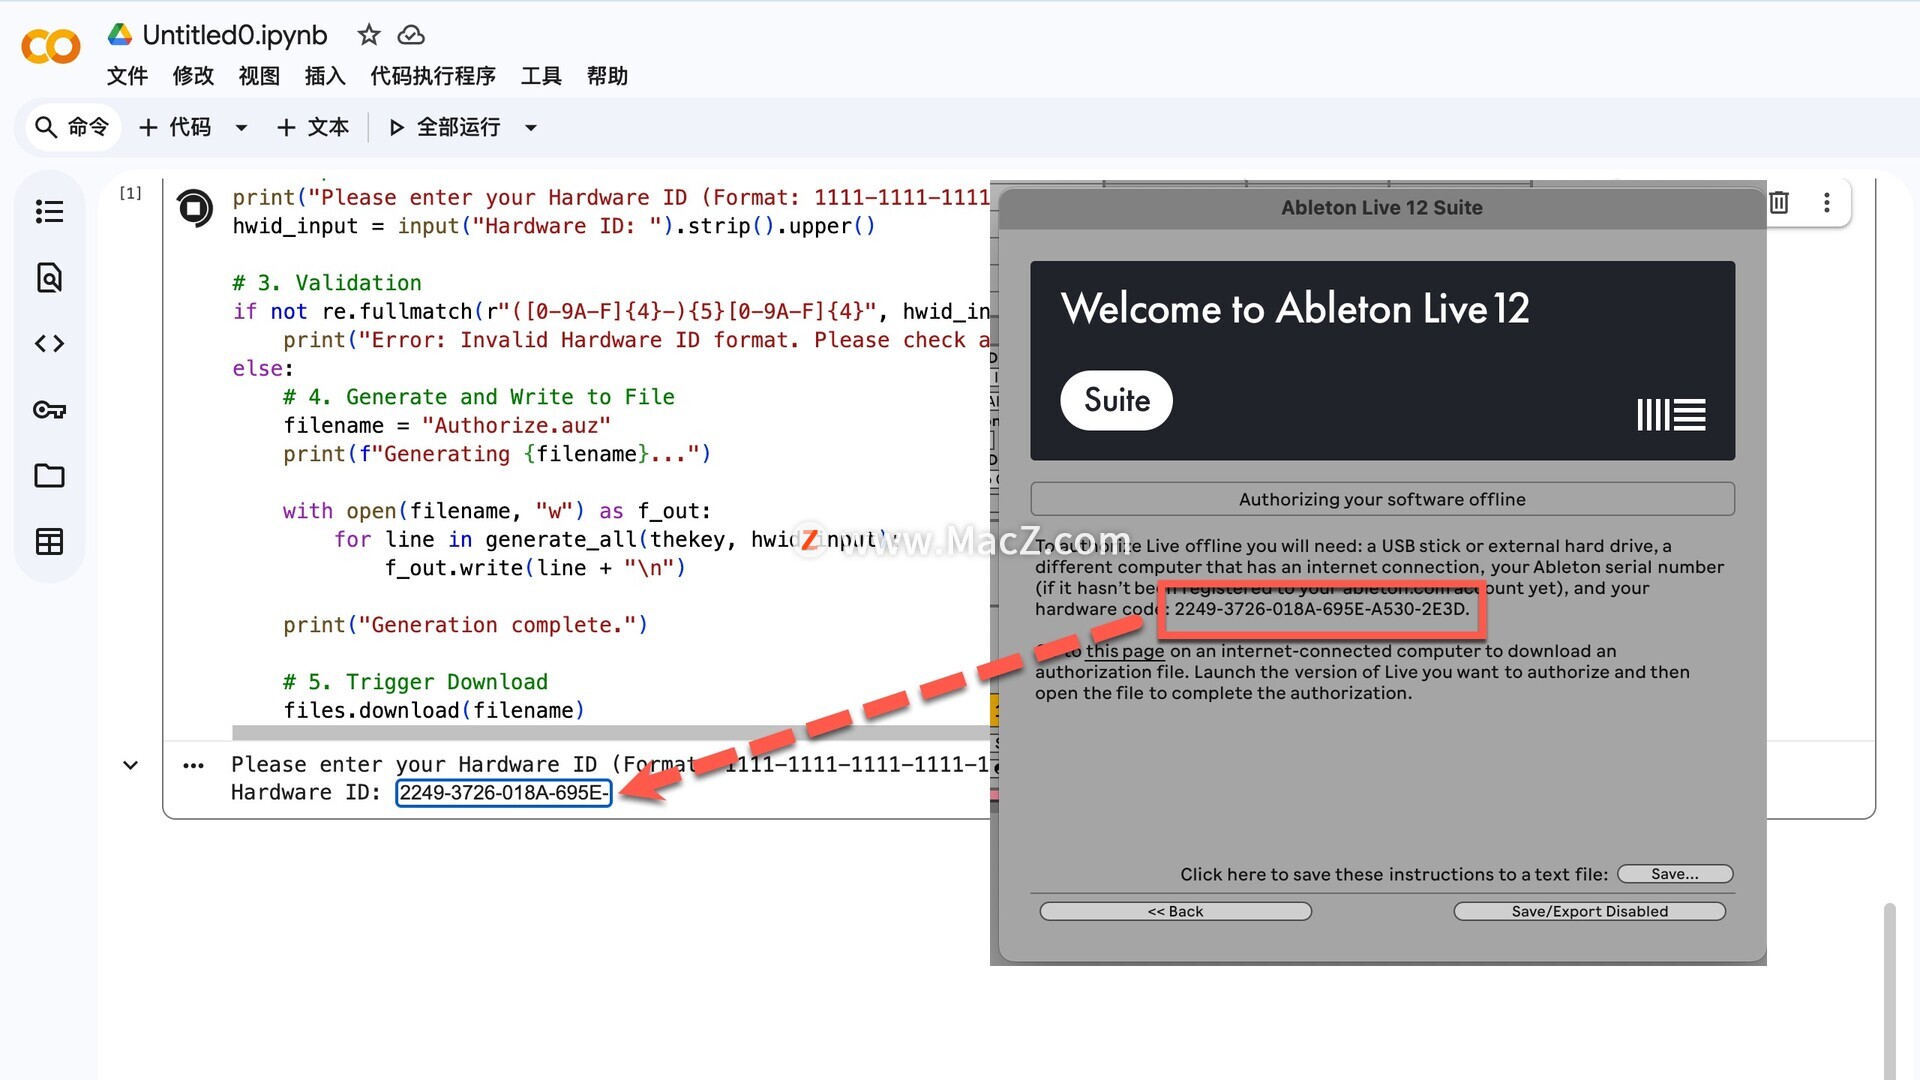This screenshot has height=1080, width=1920.
Task: Add a code cell with + 代码
Action: 175,127
